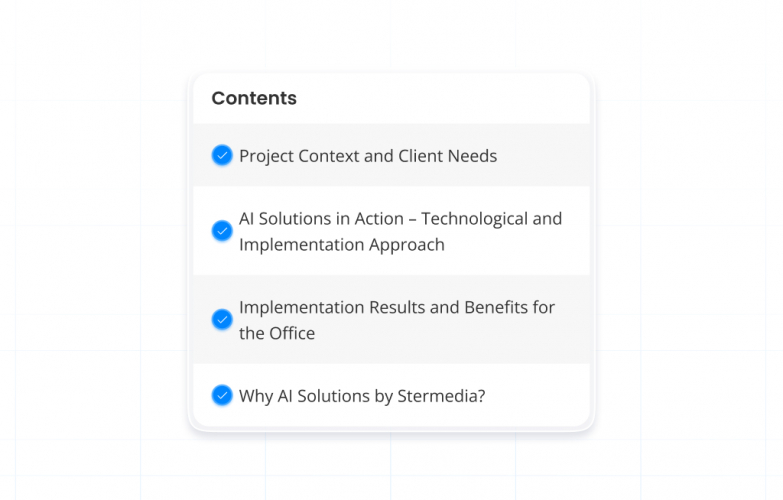
Task: Click the words 'Project Context' in first row
Action: [296, 156]
